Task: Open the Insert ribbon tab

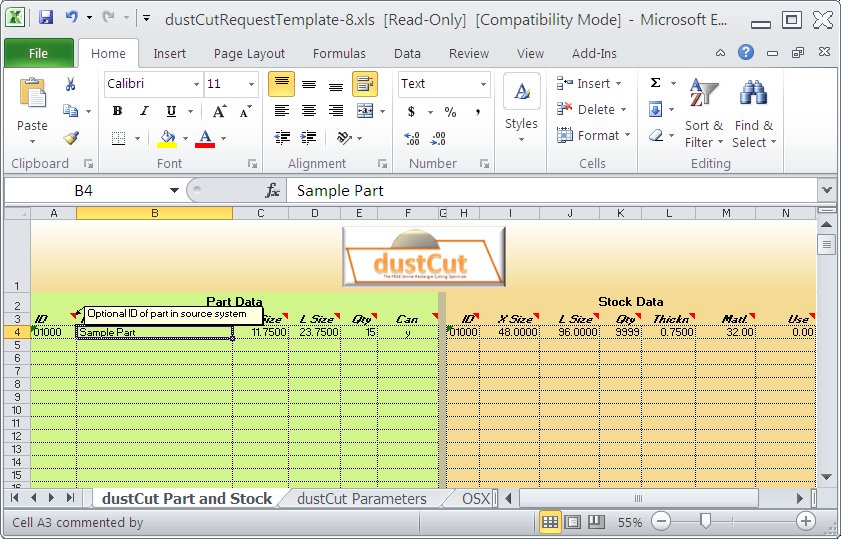Action: [x=169, y=54]
